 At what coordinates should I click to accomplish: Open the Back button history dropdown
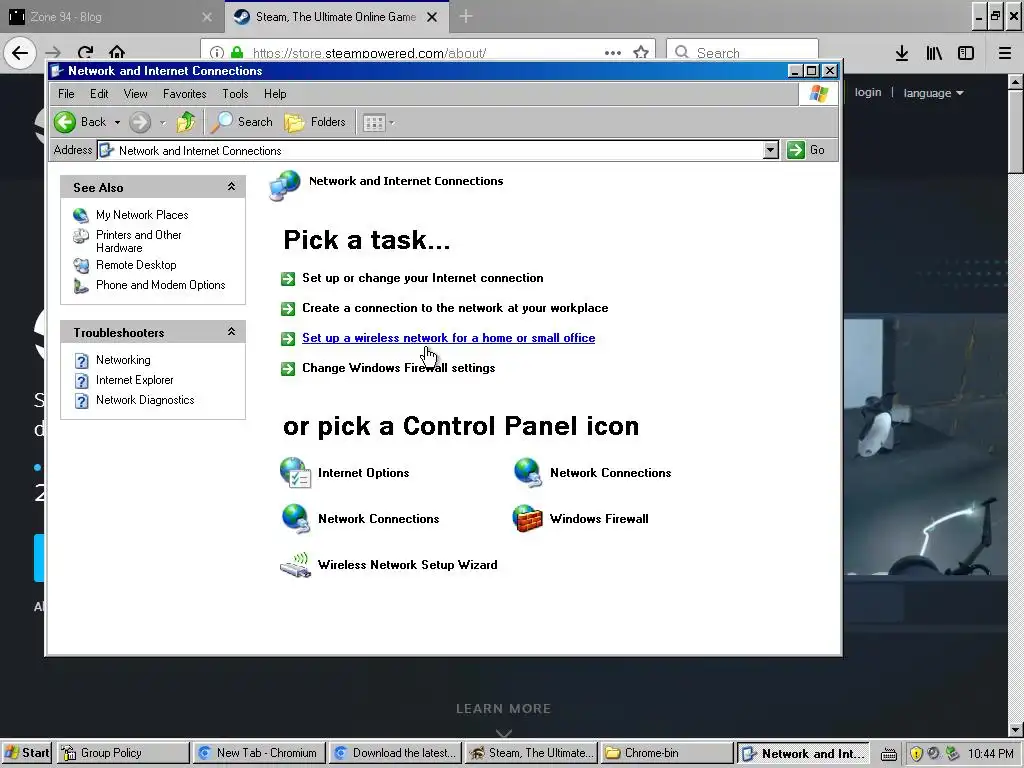coord(118,122)
